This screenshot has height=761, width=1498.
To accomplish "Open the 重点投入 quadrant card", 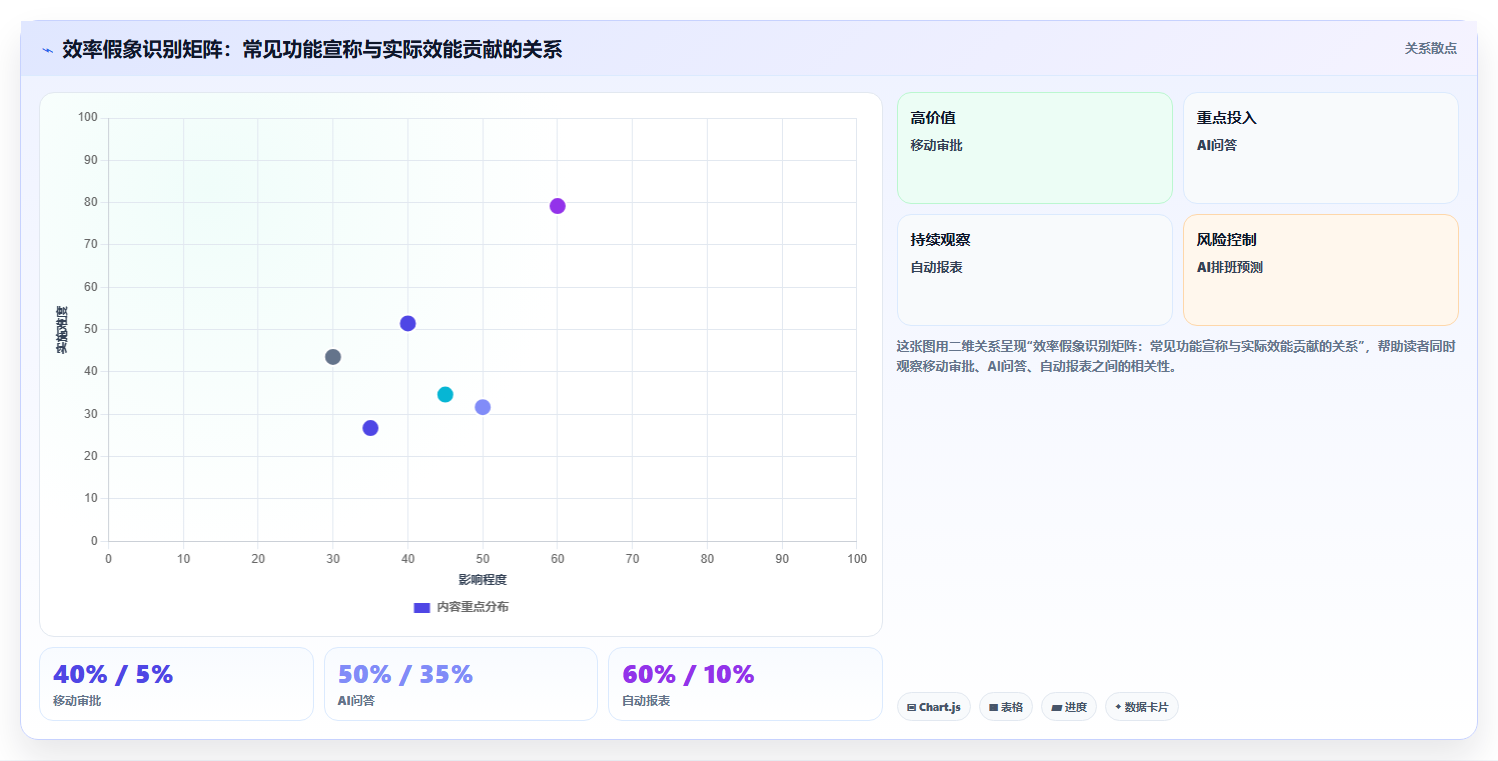I will tap(1321, 148).
